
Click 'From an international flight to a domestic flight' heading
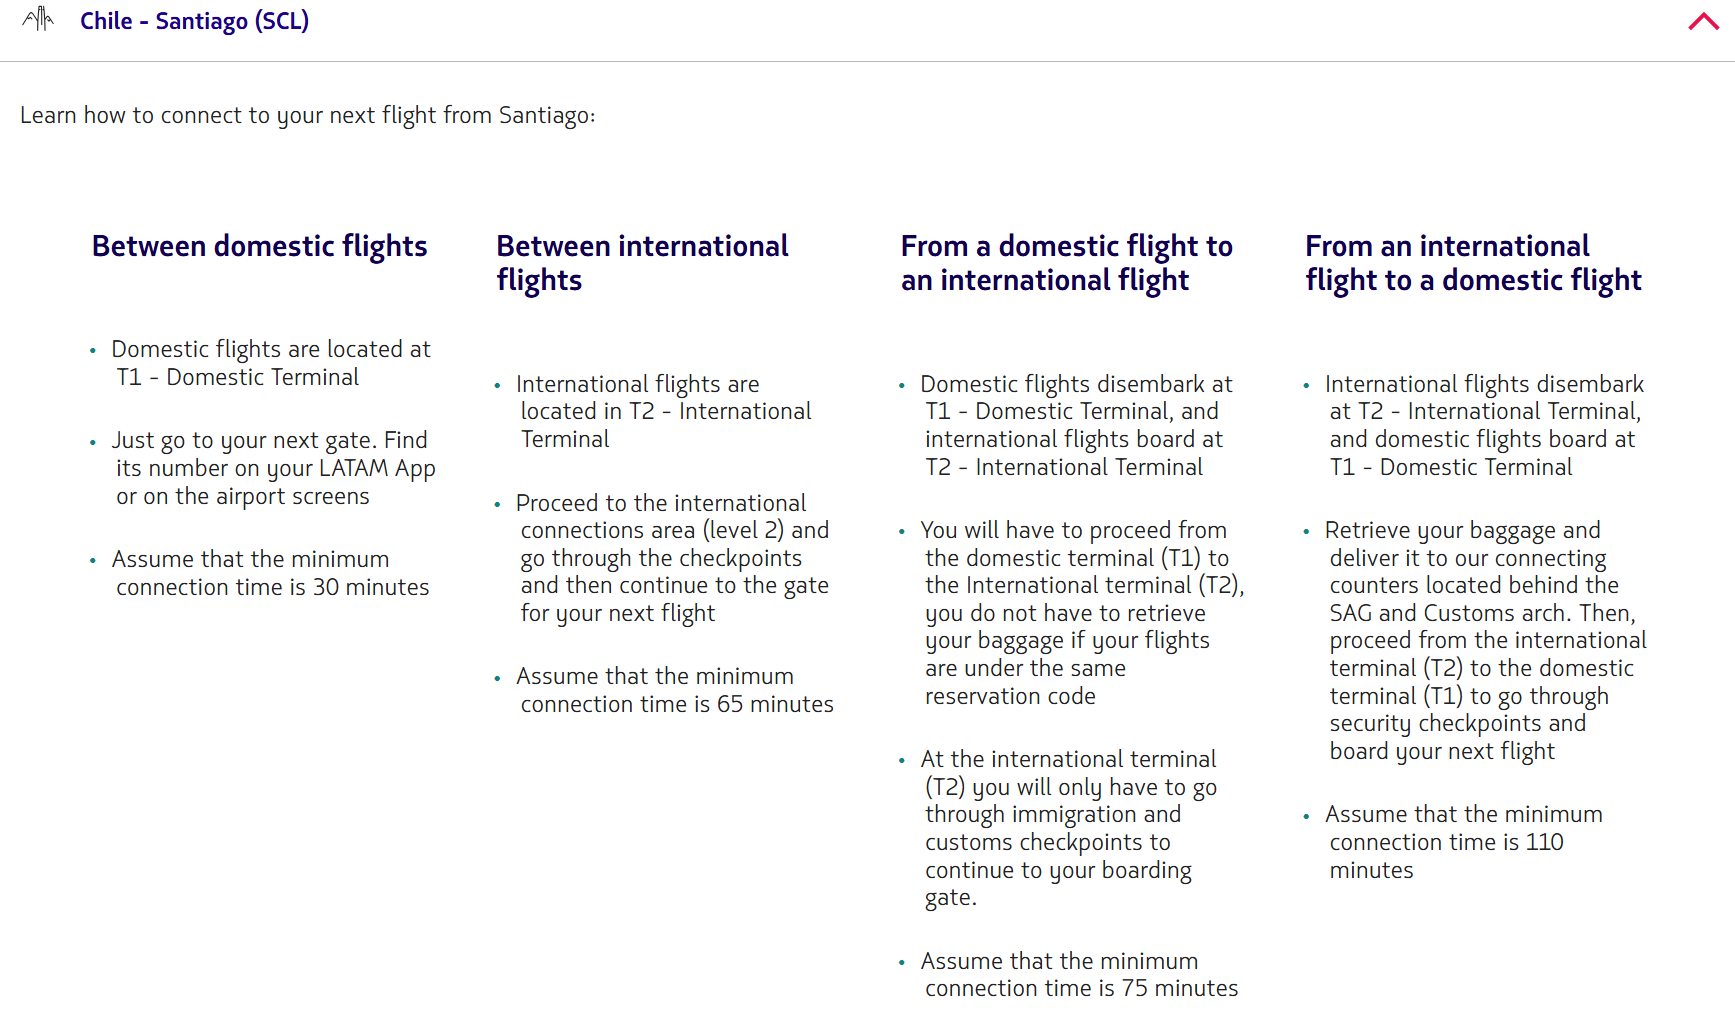(x=1473, y=263)
